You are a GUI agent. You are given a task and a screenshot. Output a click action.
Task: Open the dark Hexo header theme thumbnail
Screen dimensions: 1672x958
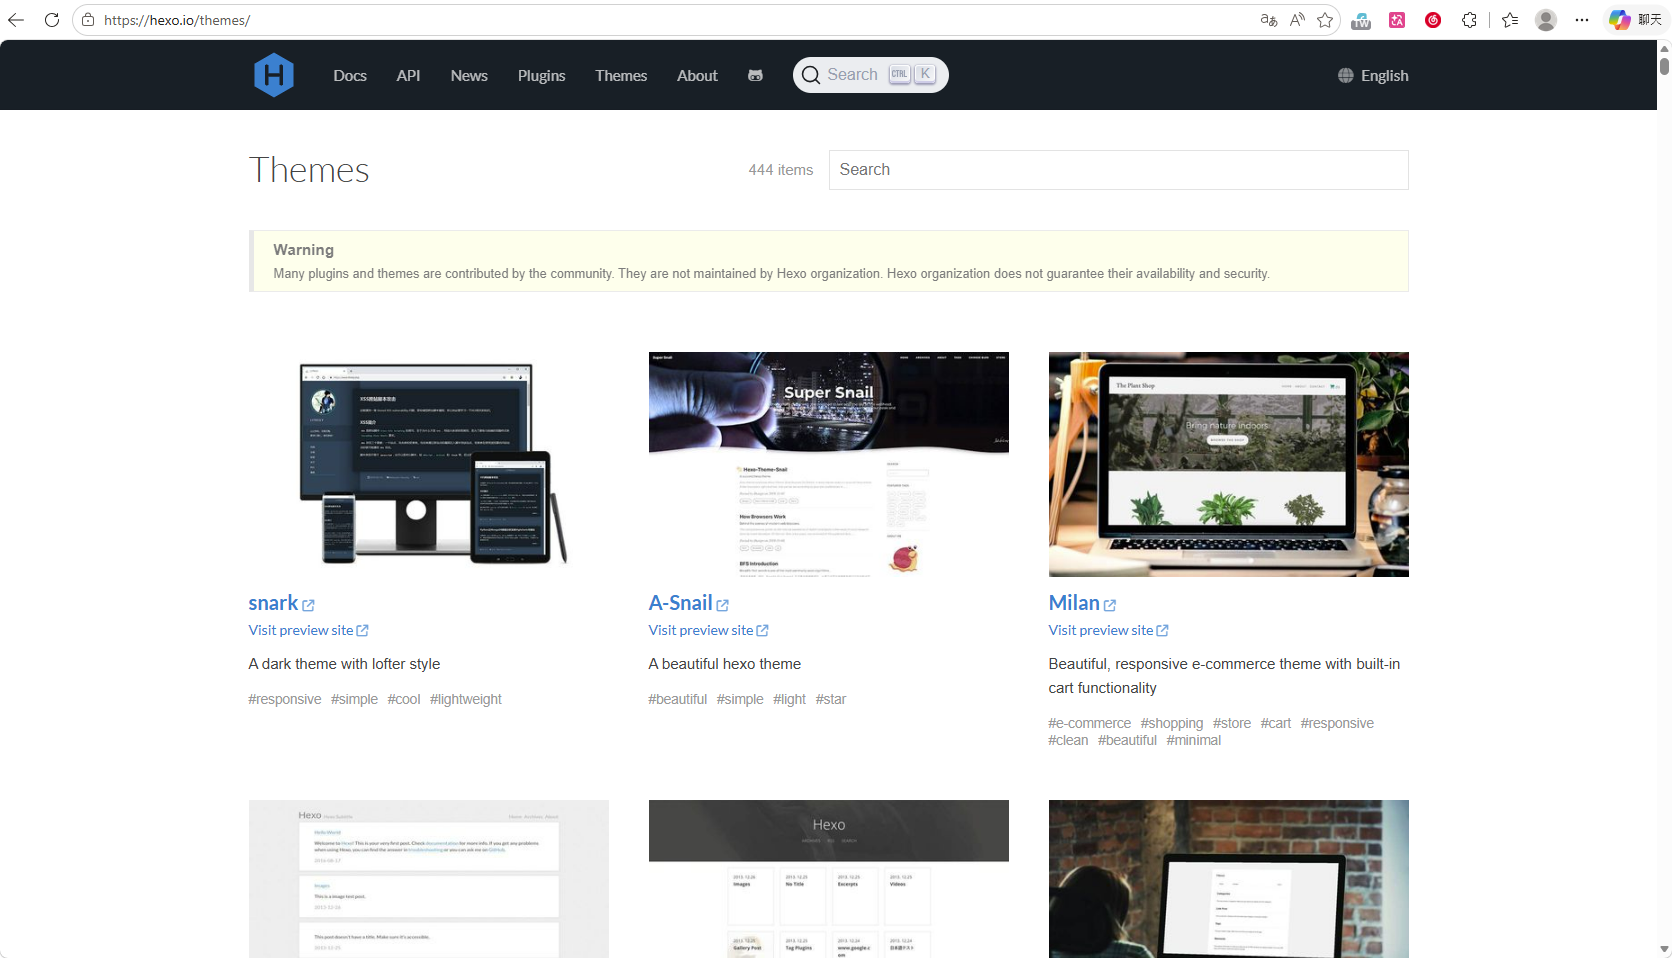pos(828,879)
